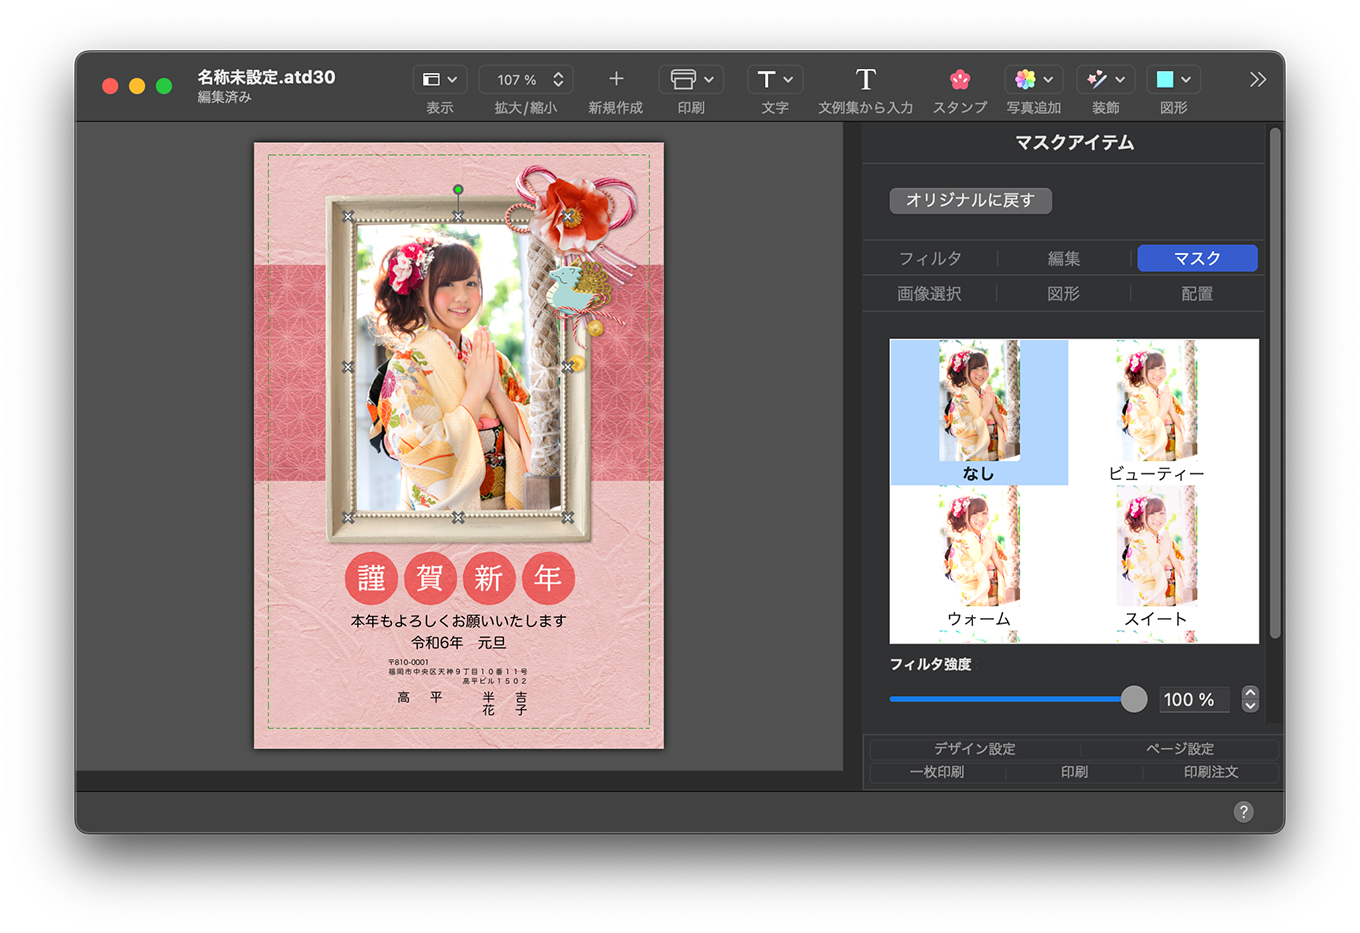Click the 年 red circle character
Screen dimensions: 1360x933
point(548,577)
